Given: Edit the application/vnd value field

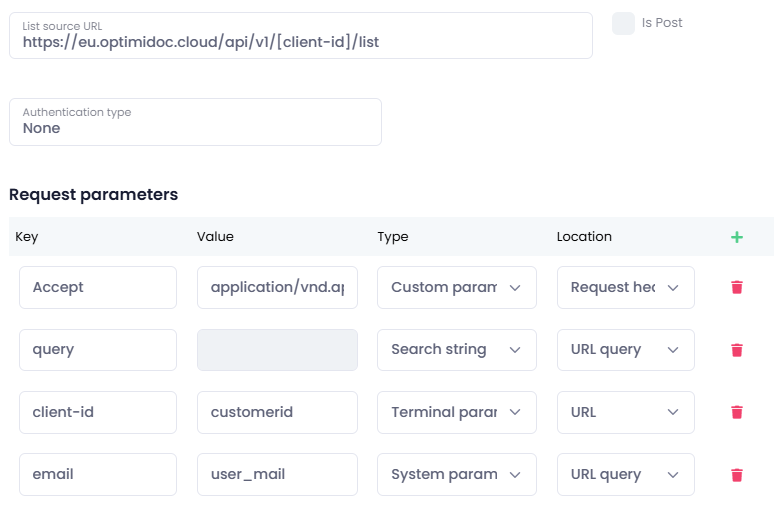Looking at the screenshot, I should (277, 287).
